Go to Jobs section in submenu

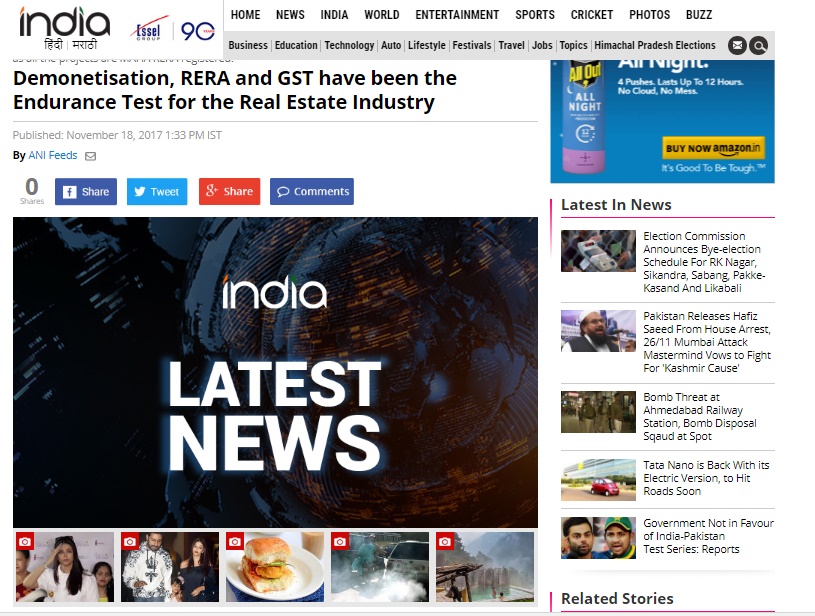click(x=542, y=45)
